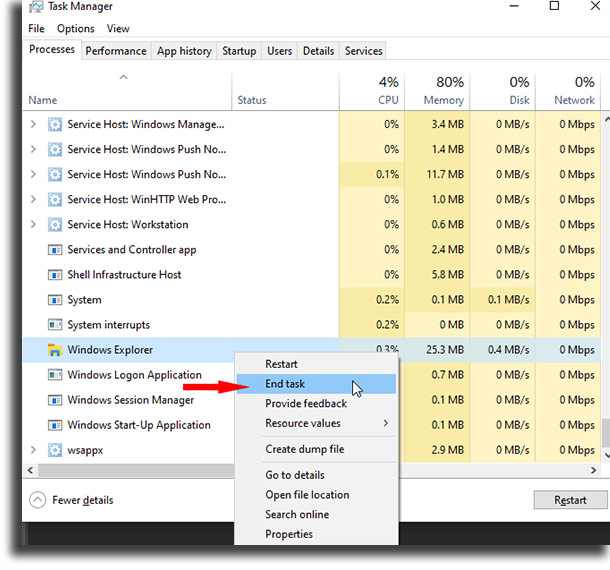Click the Windows Start-Up Application icon

click(55, 425)
